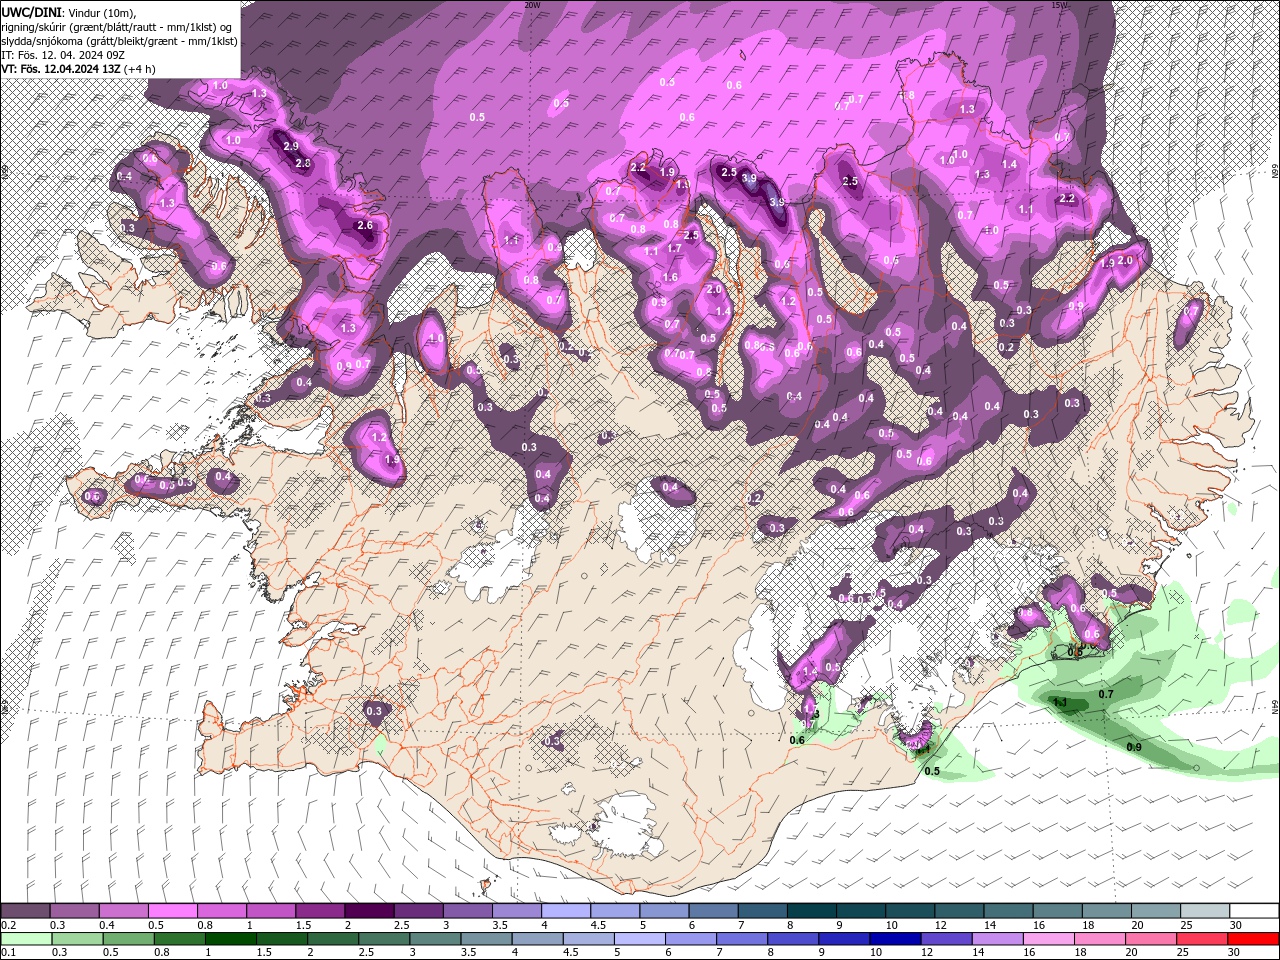Click the dark purple snow swatch between 2 and 2.5
The width and height of the screenshot is (1280, 960).
point(369,911)
